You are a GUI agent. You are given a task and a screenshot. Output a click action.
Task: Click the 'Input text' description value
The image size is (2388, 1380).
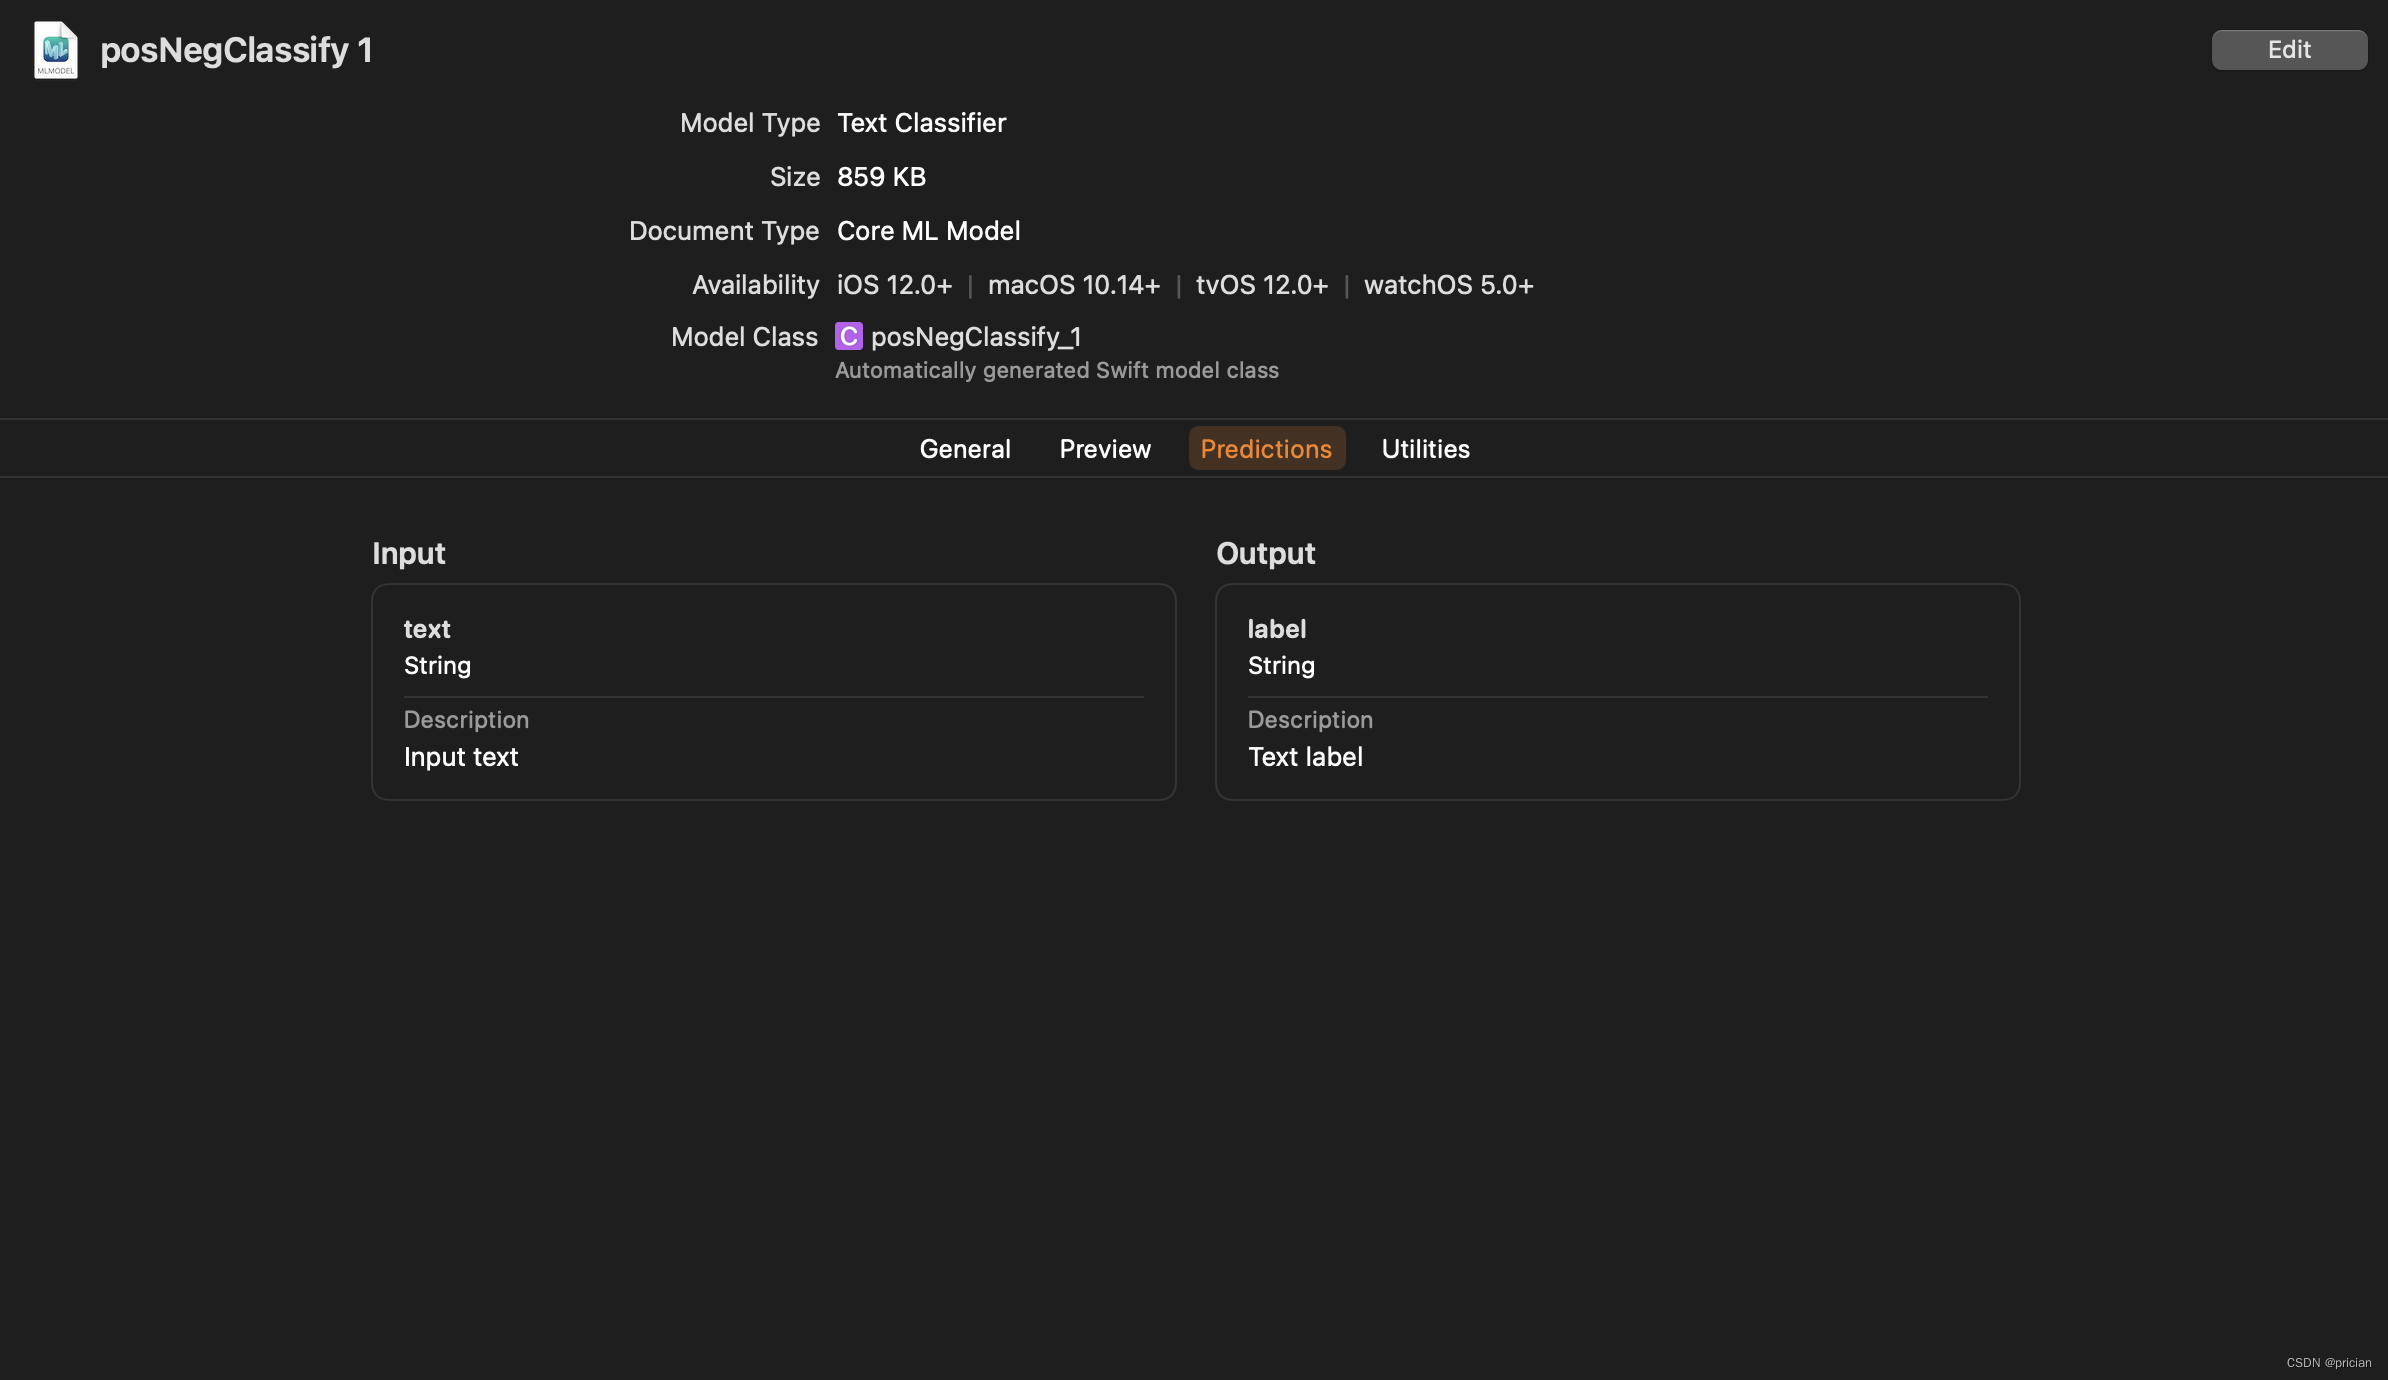(461, 757)
